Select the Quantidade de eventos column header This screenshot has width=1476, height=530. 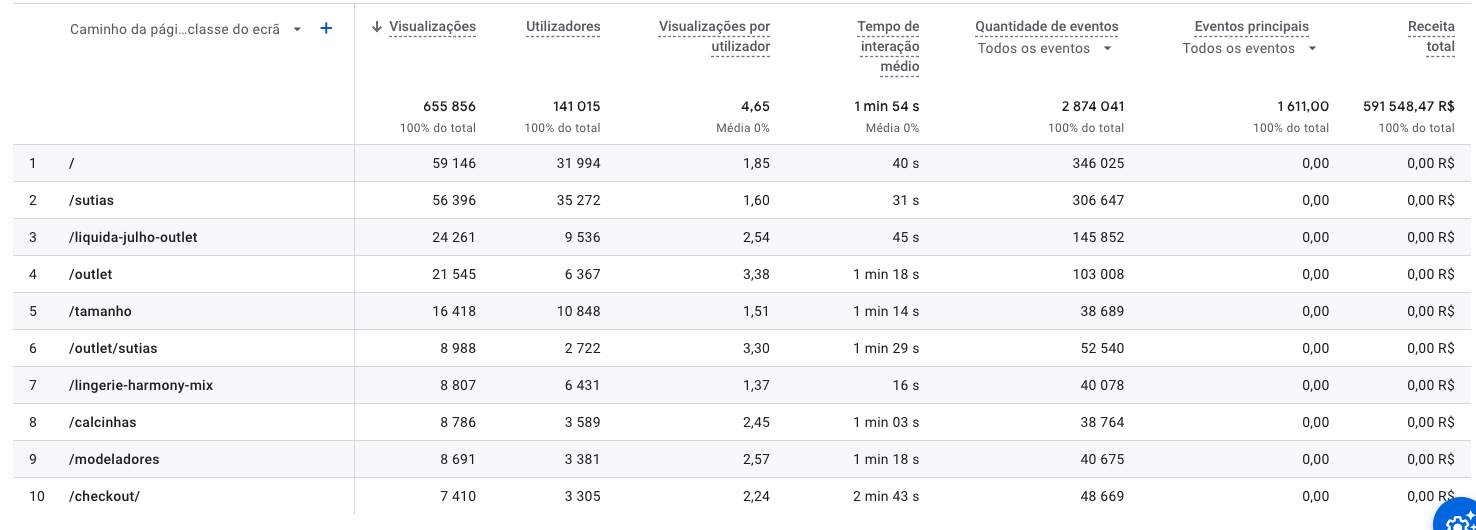coord(1047,27)
